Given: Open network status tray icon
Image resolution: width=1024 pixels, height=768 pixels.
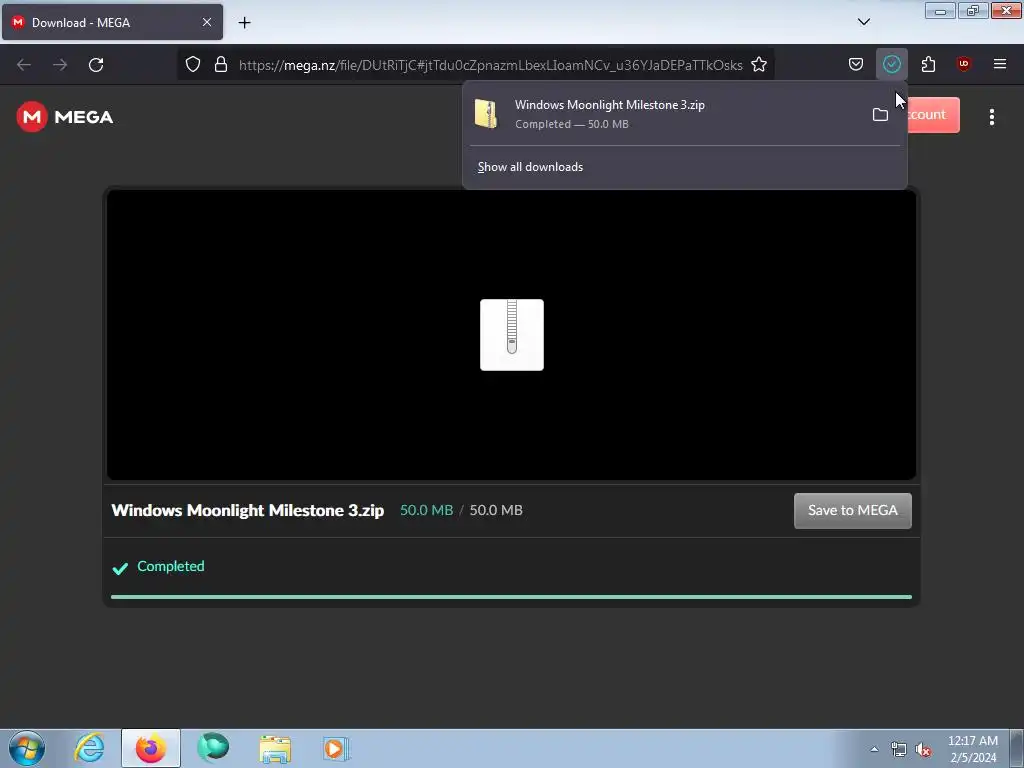Looking at the screenshot, I should (899, 749).
